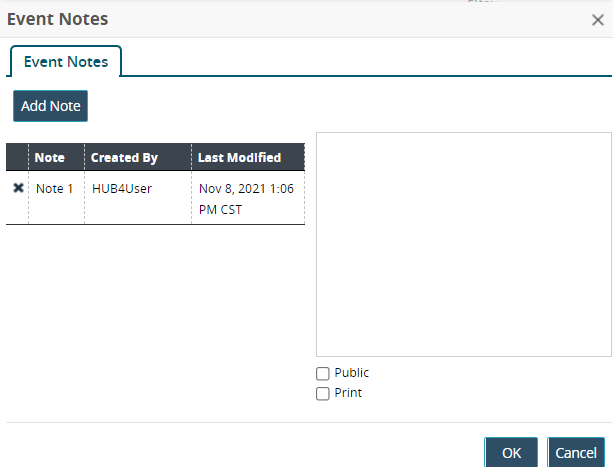Click the Print label text

(348, 393)
